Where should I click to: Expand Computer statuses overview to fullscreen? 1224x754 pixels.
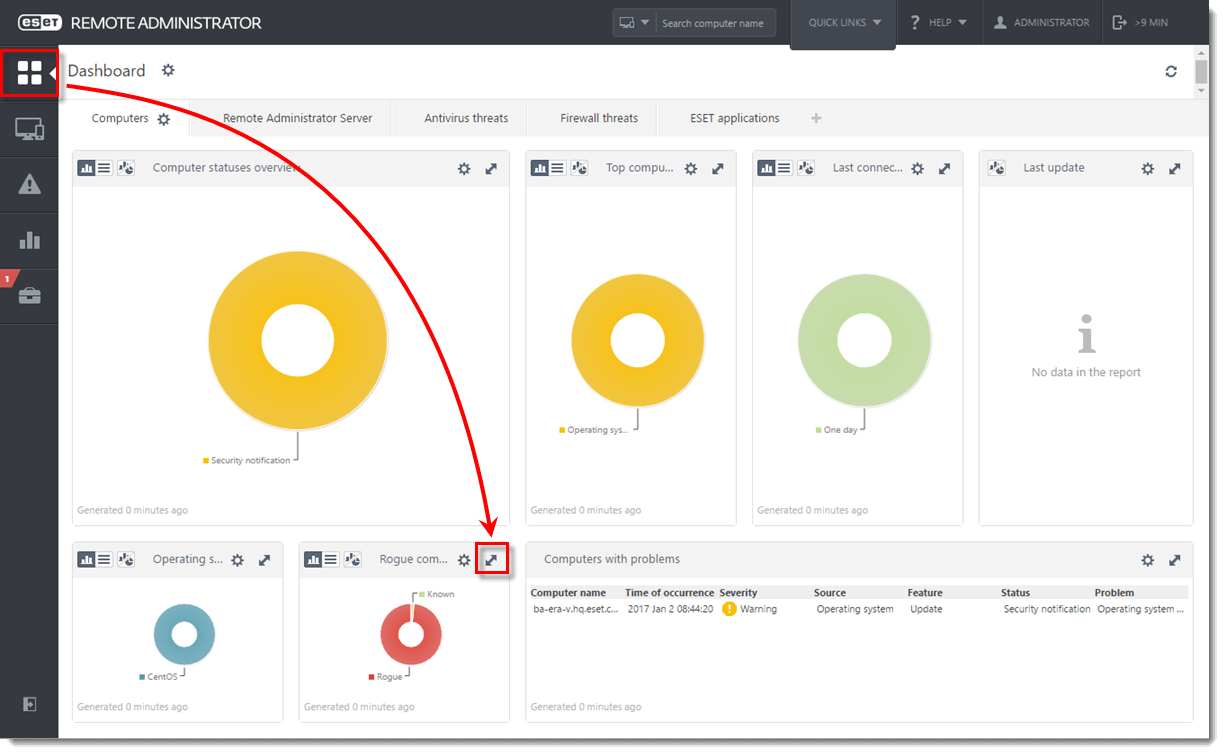491,169
